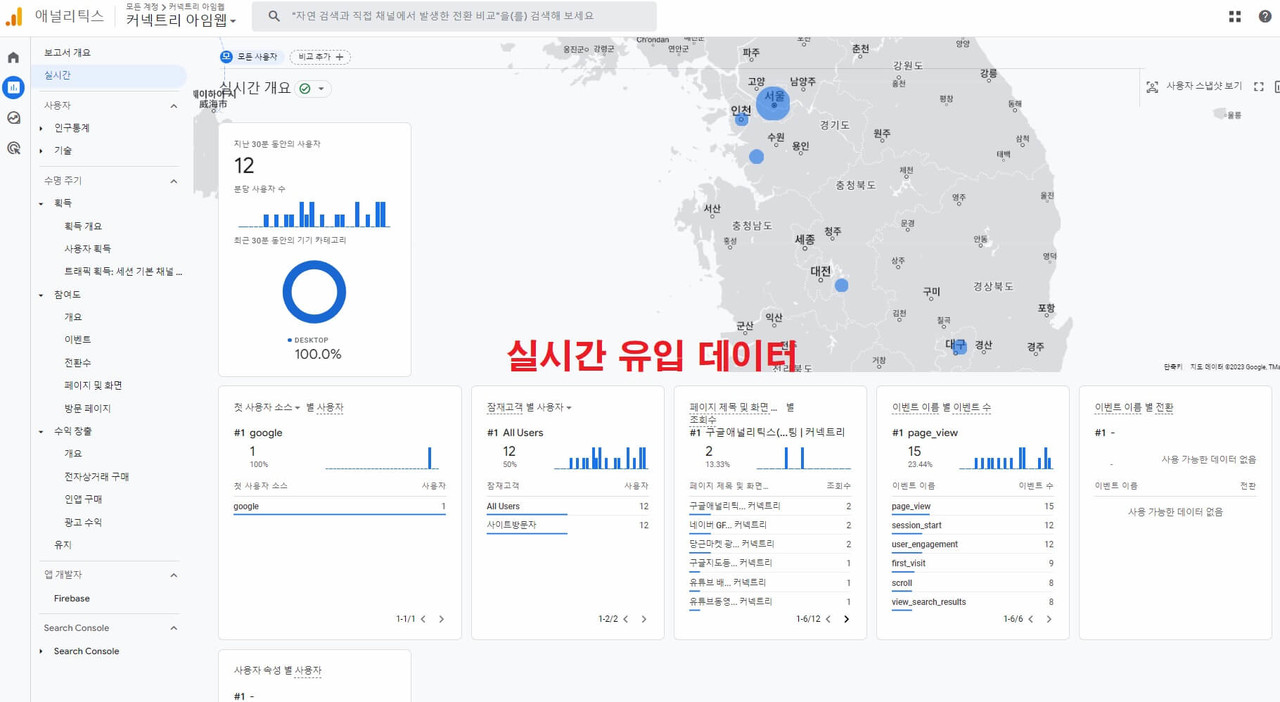Click the Seoul user bubble on map

click(x=773, y=102)
